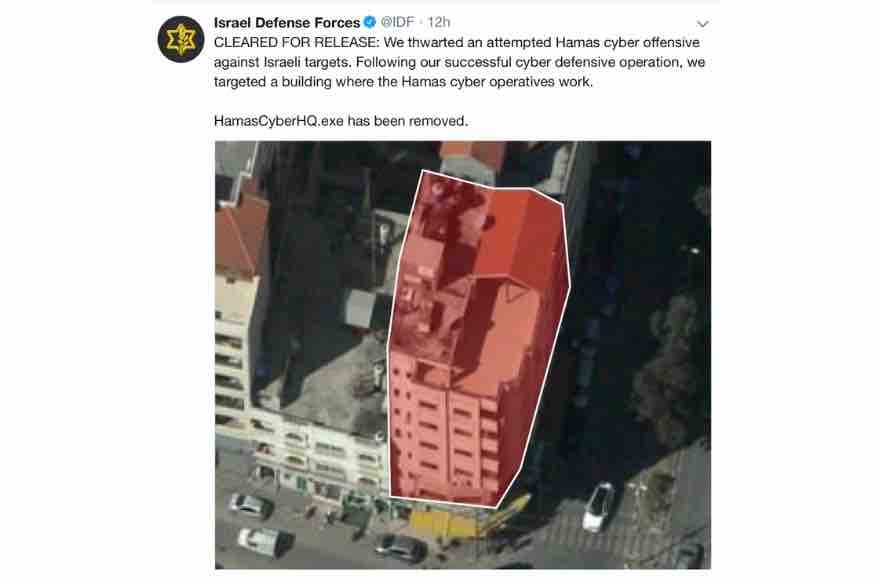
Task: Open the tweet via 12h timestamp
Action: pos(439,22)
